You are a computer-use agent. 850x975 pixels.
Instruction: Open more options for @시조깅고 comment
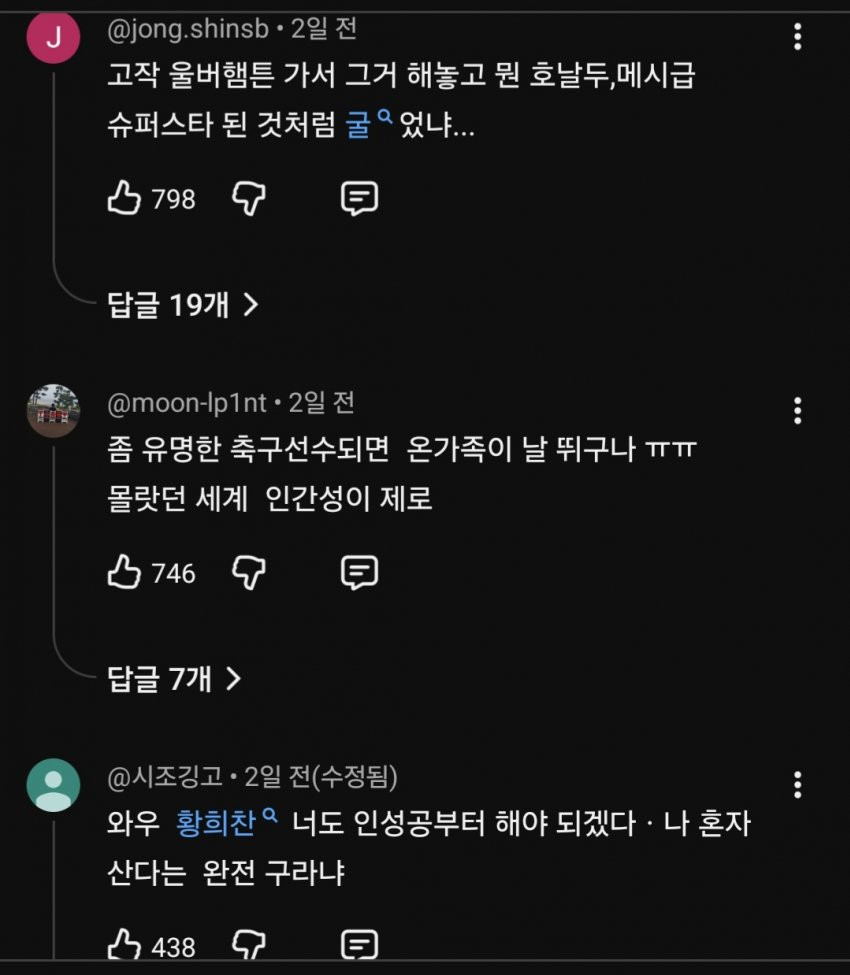pos(797,784)
